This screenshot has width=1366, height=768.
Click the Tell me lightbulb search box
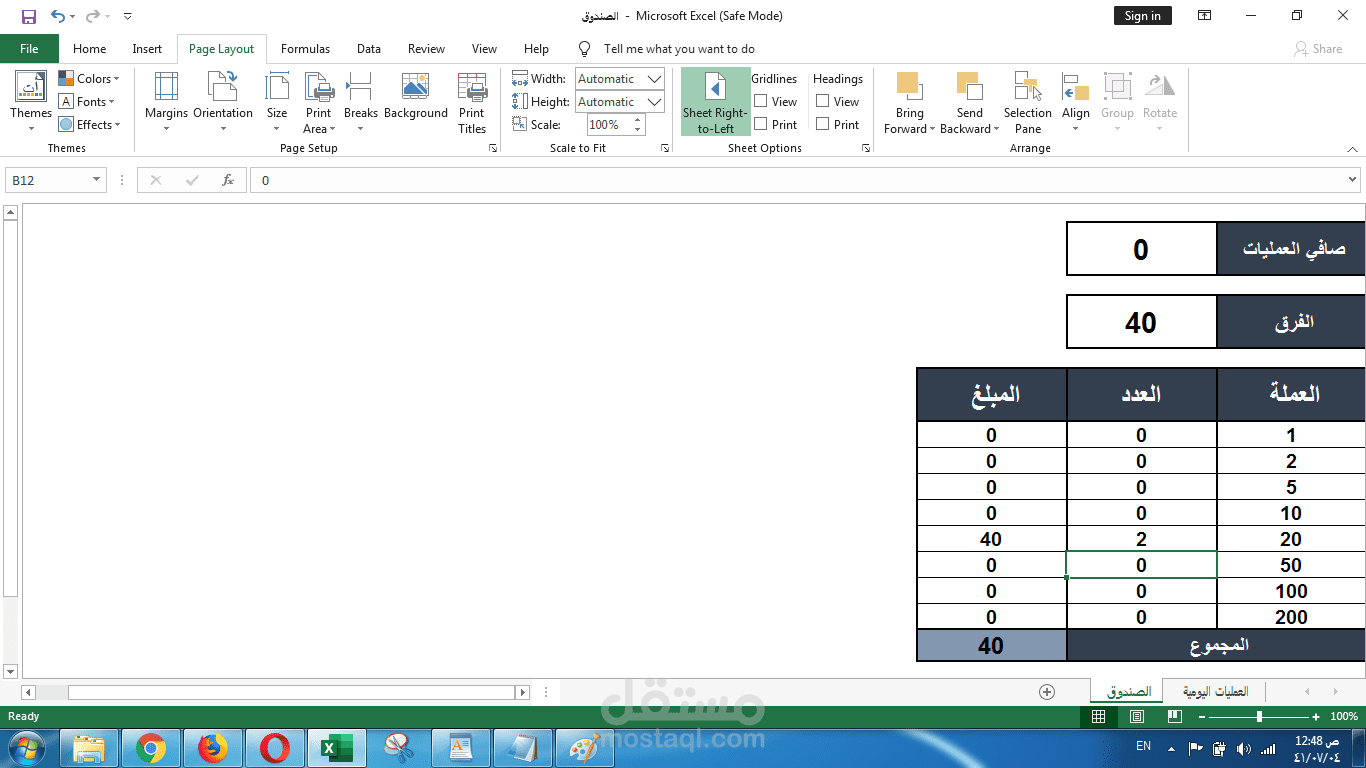[x=668, y=49]
